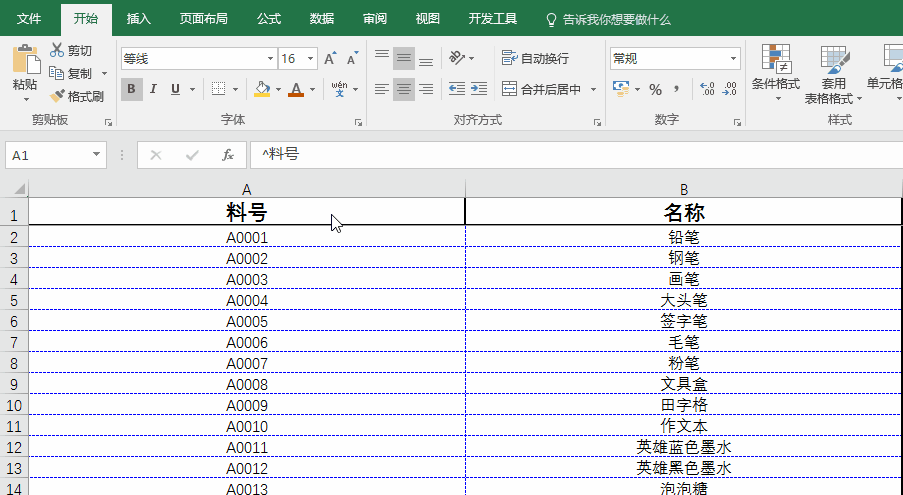Click the phonetic guide wén icon
Screen dimensions: 903x495
(x=339, y=89)
